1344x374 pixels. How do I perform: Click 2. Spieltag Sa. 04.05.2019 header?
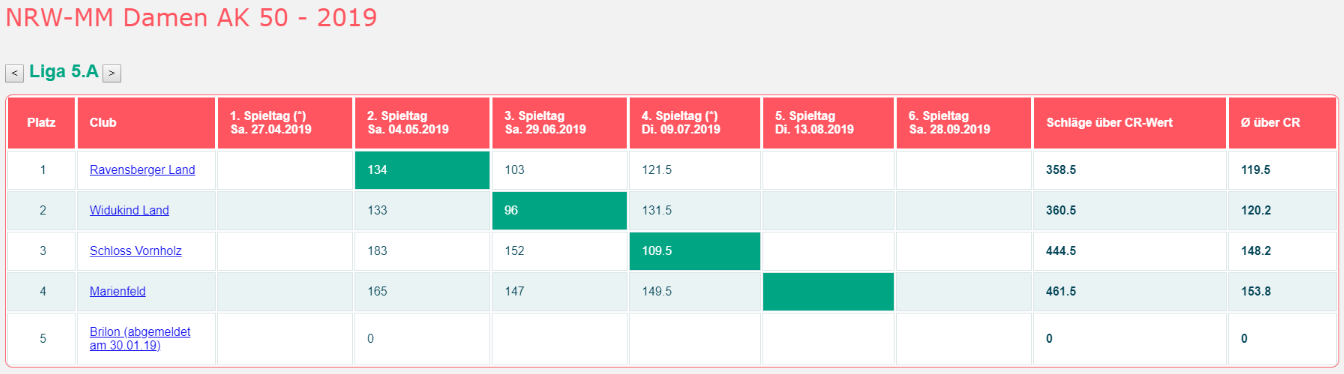click(x=422, y=123)
